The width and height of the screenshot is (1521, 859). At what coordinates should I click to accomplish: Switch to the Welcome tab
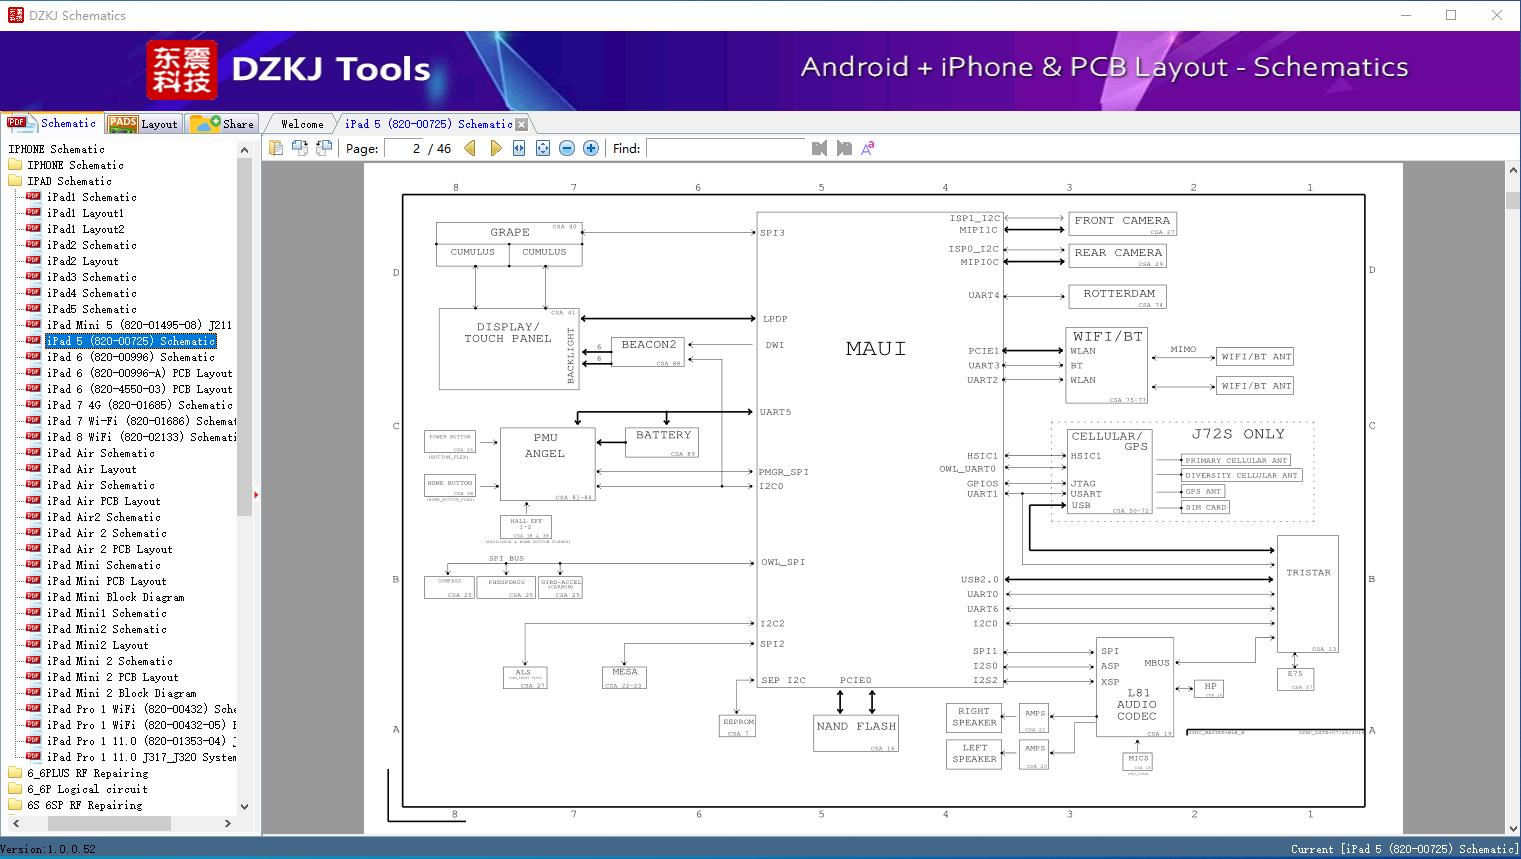click(299, 123)
